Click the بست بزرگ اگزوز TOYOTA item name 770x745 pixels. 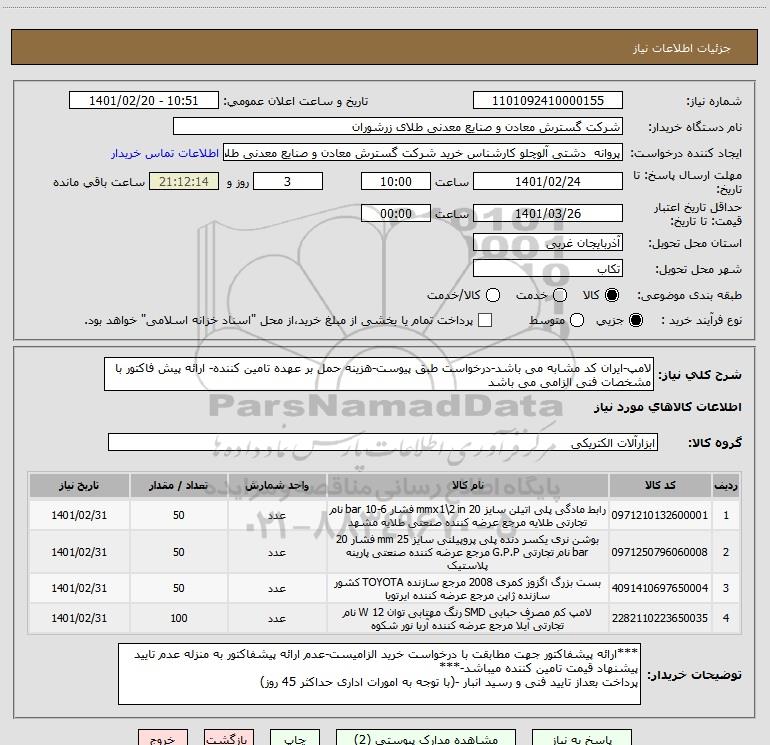[x=468, y=589]
